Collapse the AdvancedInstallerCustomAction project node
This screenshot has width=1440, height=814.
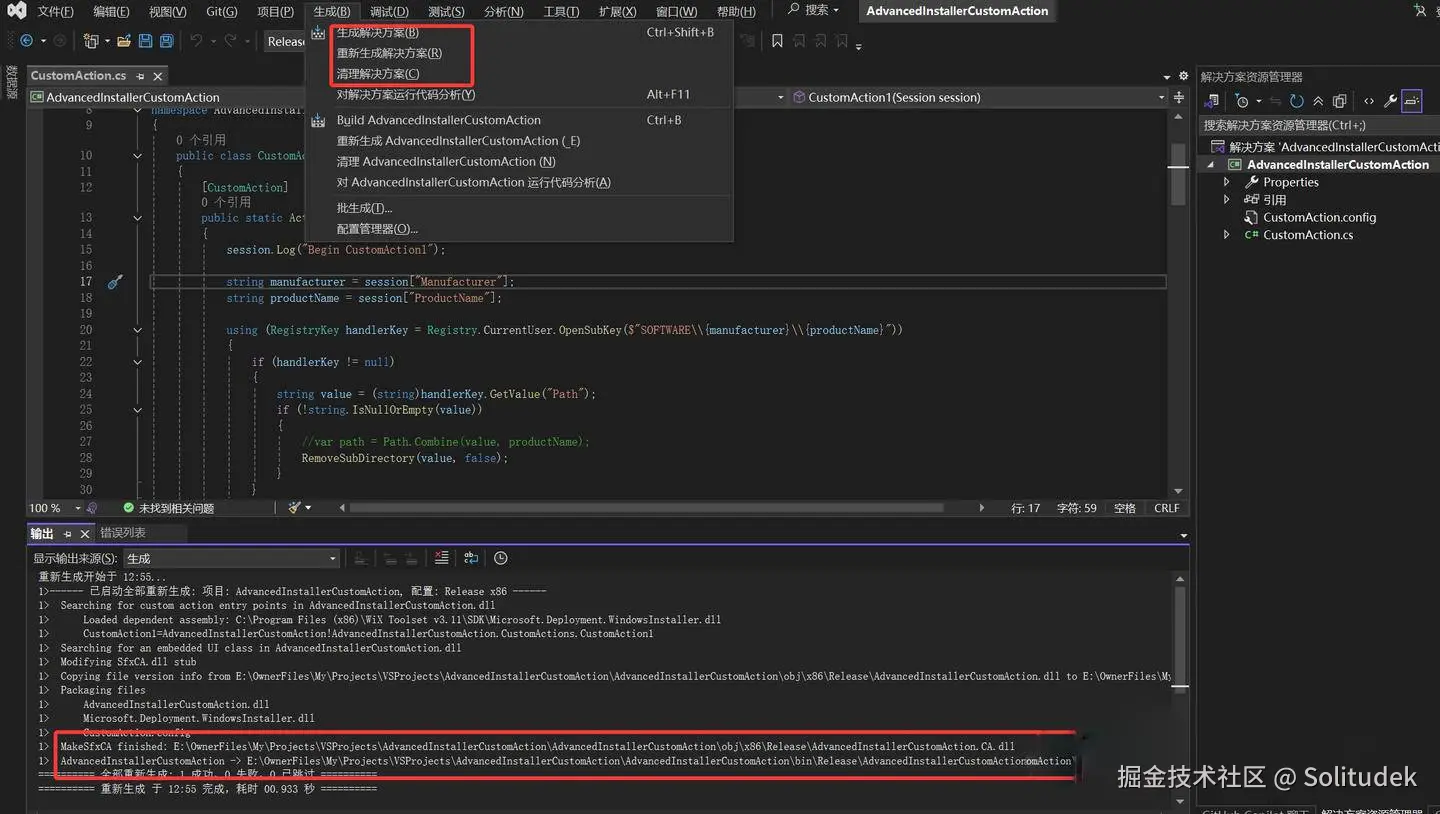1211,165
